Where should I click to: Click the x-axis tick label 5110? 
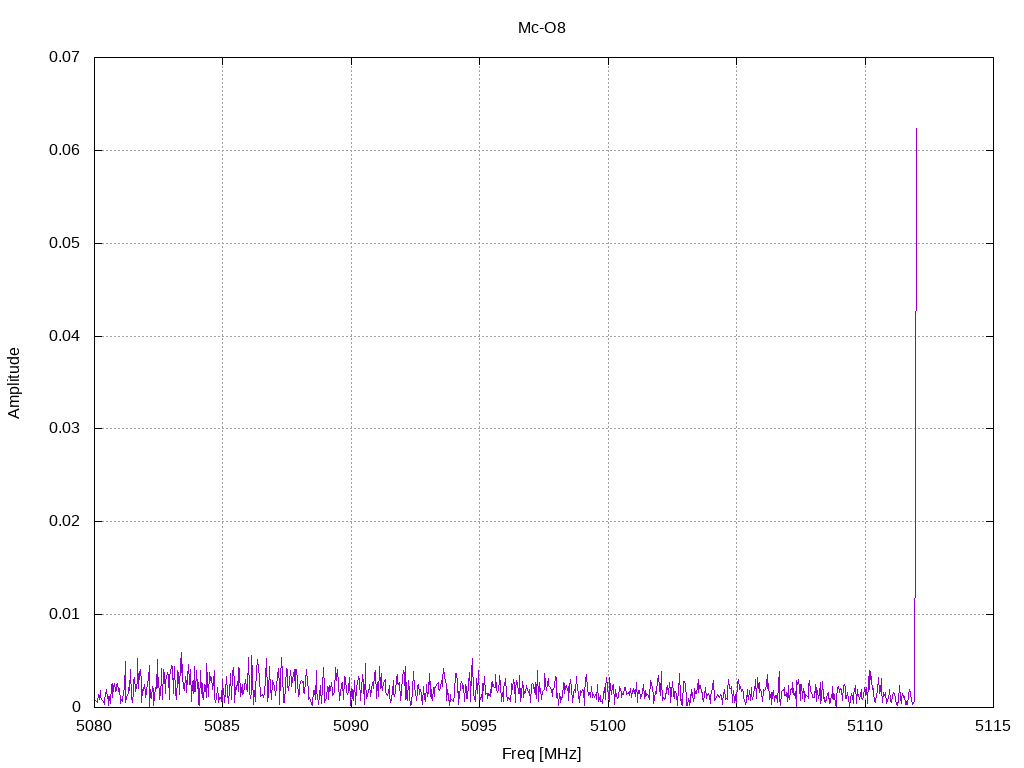pos(865,726)
